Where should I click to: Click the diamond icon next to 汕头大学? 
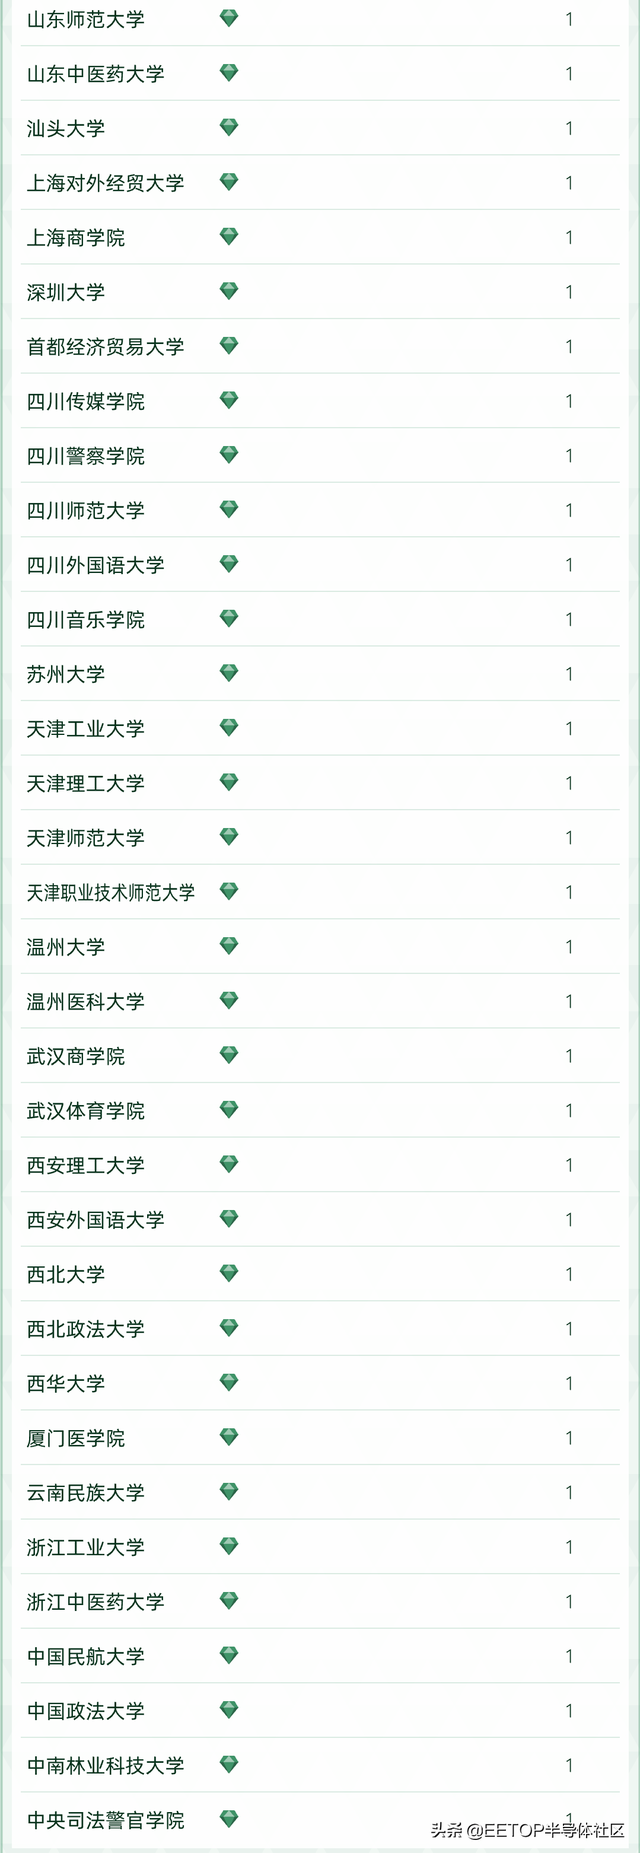click(x=229, y=127)
